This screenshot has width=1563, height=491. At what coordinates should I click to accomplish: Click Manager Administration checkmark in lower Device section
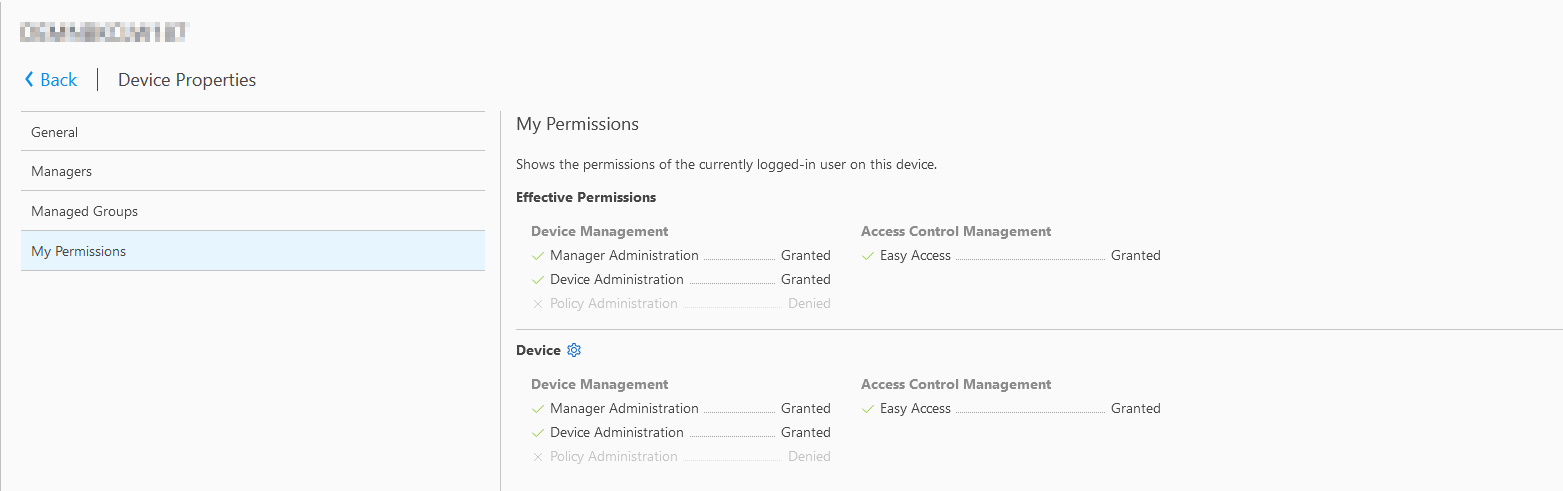click(x=538, y=409)
